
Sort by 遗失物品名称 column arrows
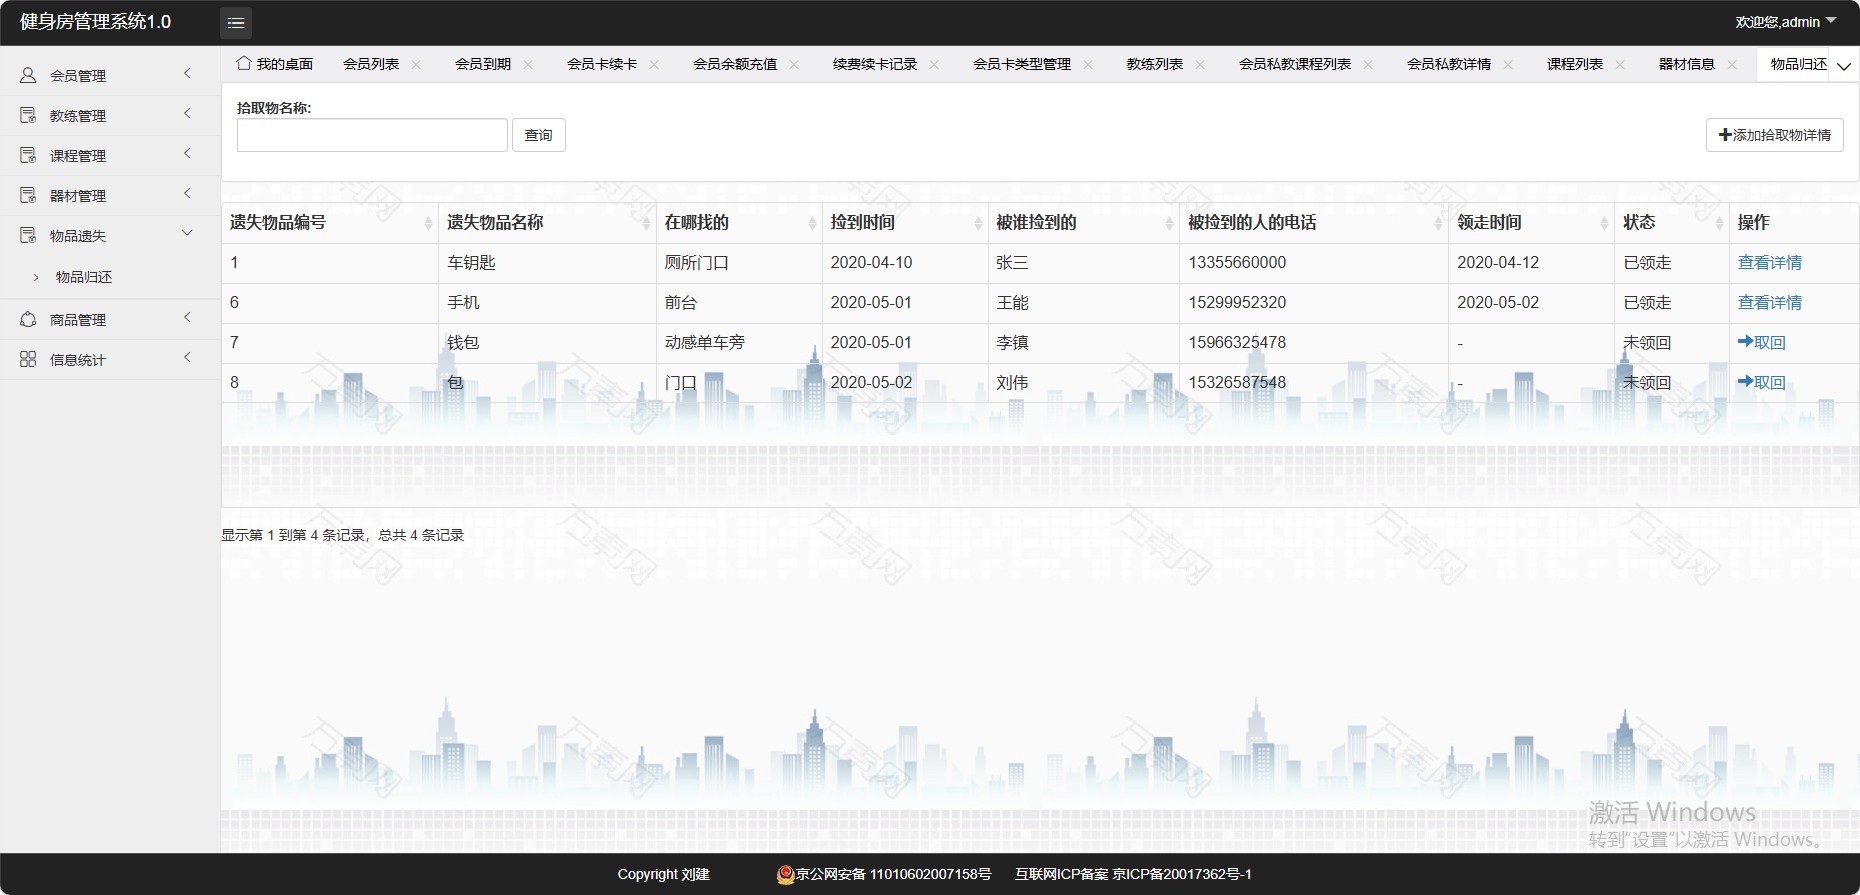point(646,223)
